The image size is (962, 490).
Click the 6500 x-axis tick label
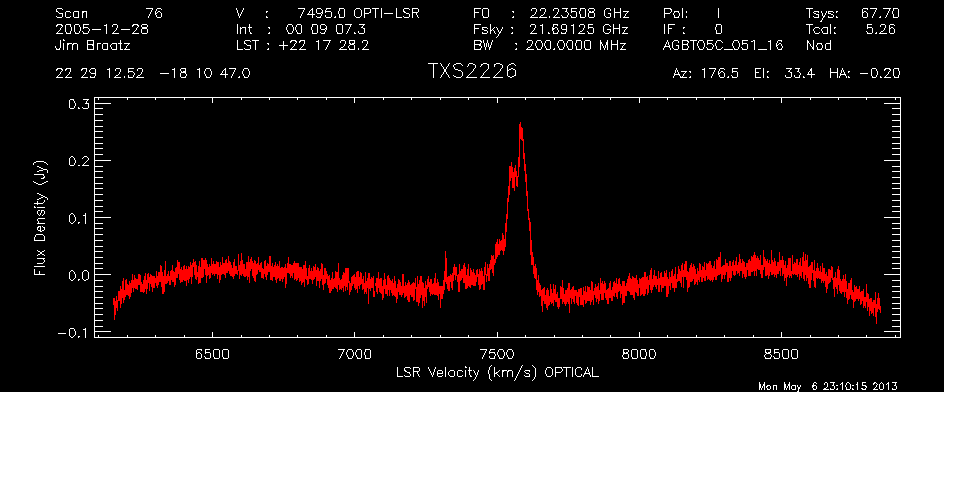coord(212,354)
